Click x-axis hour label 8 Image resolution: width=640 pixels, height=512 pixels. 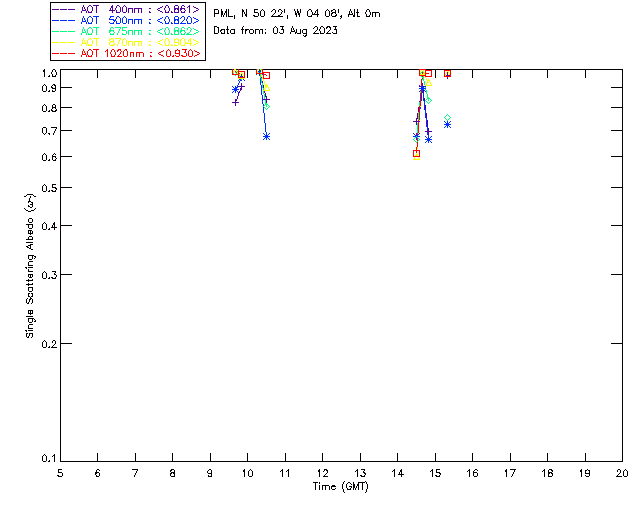[173, 473]
